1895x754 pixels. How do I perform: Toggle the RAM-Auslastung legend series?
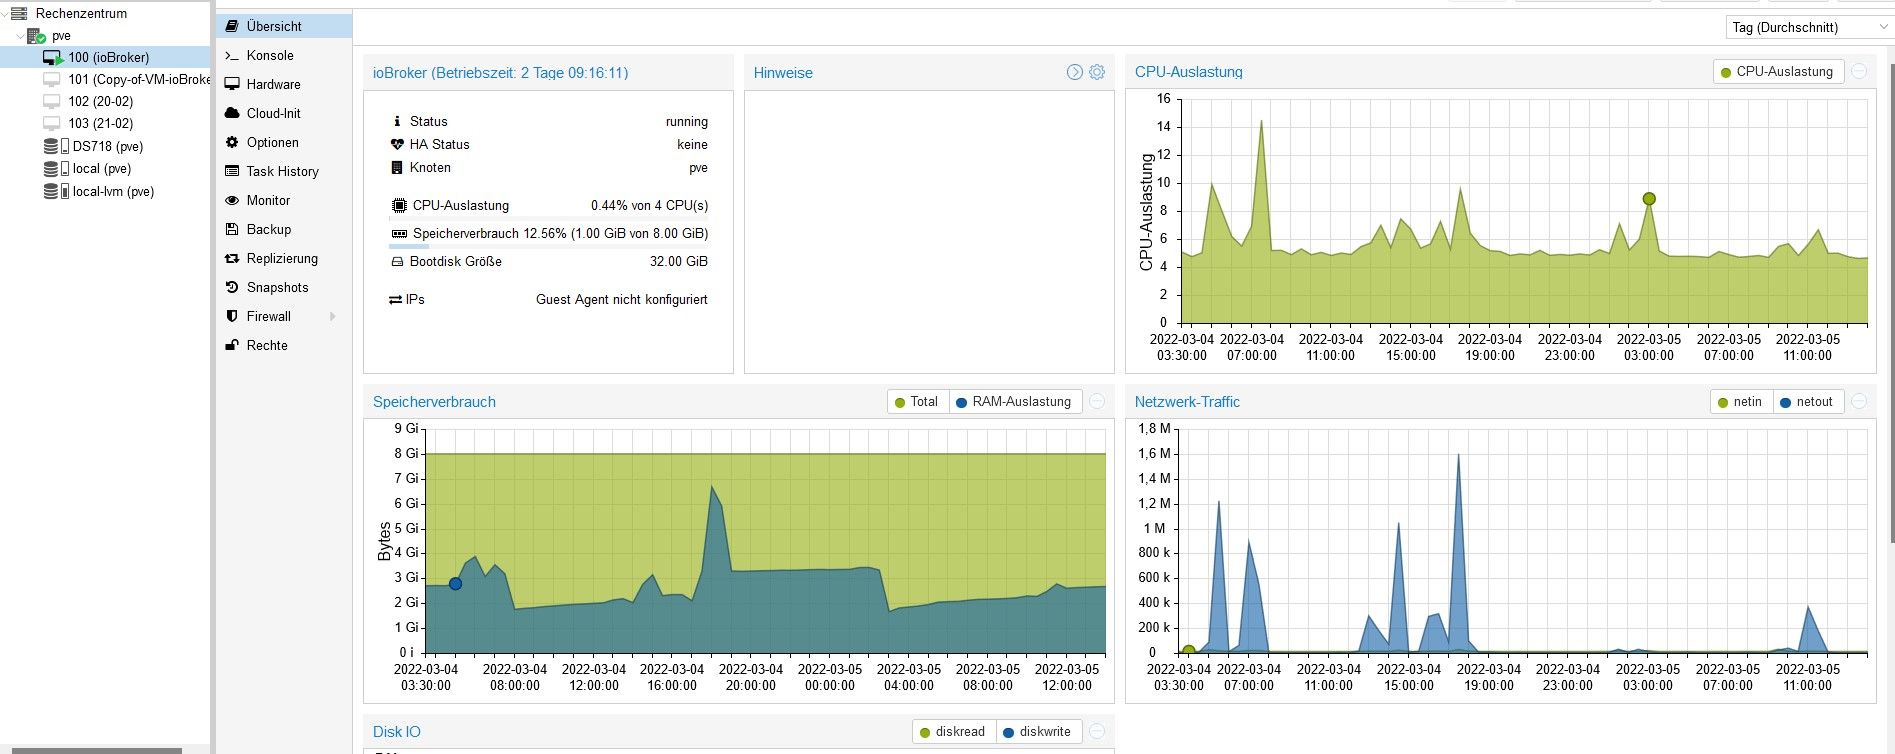pyautogui.click(x=1014, y=402)
